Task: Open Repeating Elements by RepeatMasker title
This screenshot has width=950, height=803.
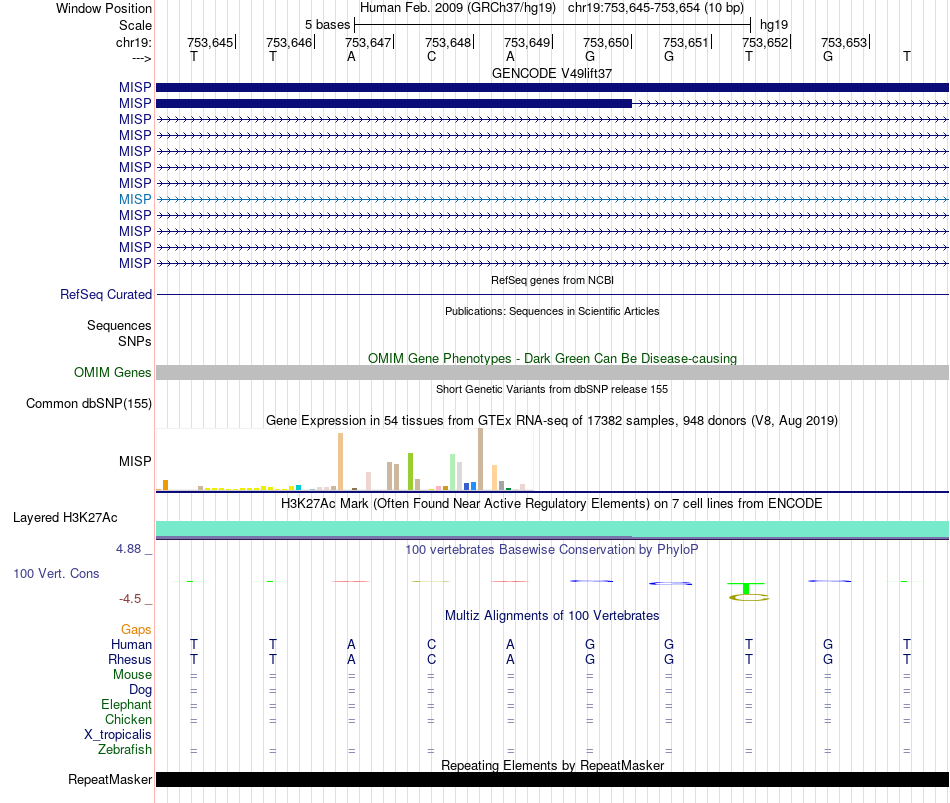Action: [552, 765]
